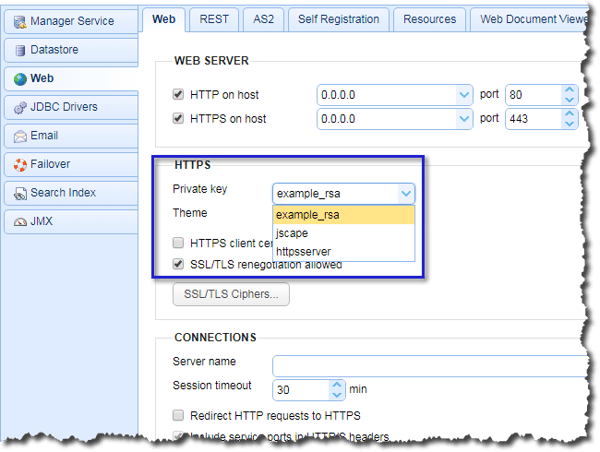
Task: Click the Email envelope icon
Action: 20,136
